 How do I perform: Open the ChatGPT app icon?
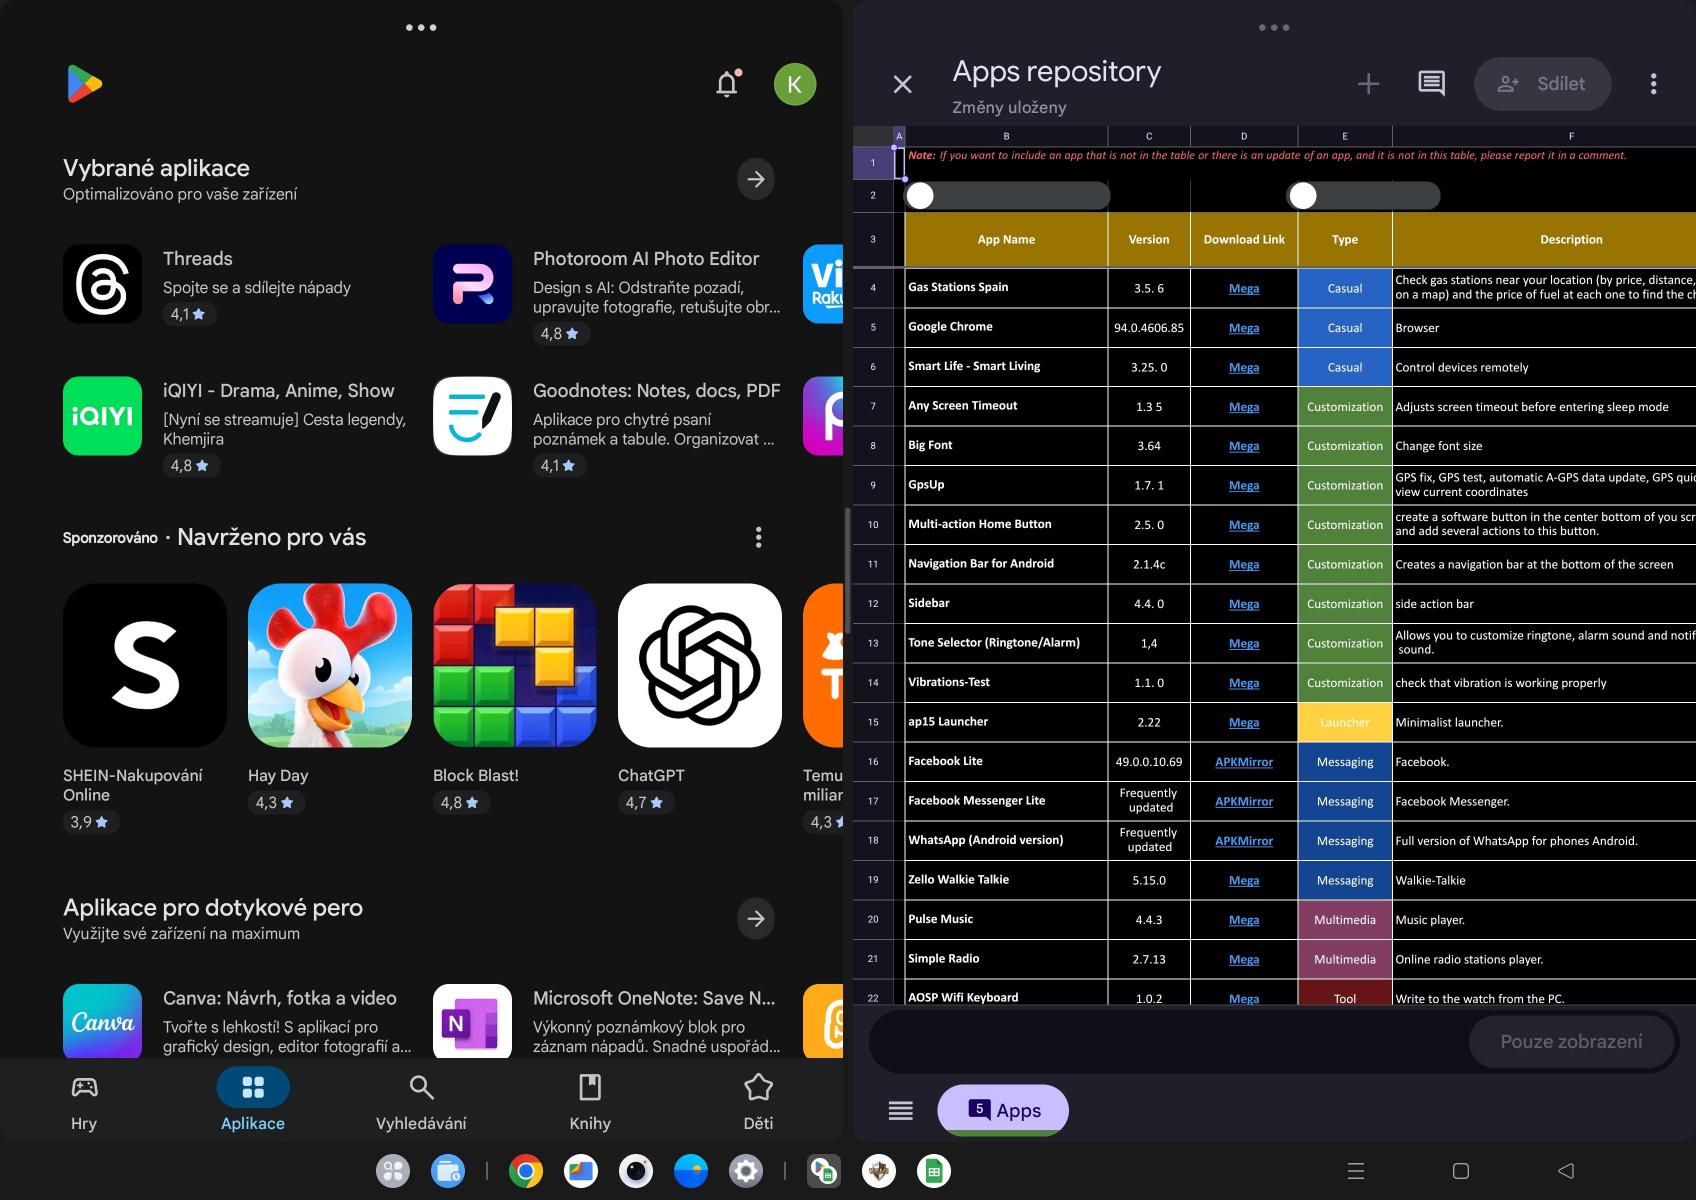click(x=700, y=665)
